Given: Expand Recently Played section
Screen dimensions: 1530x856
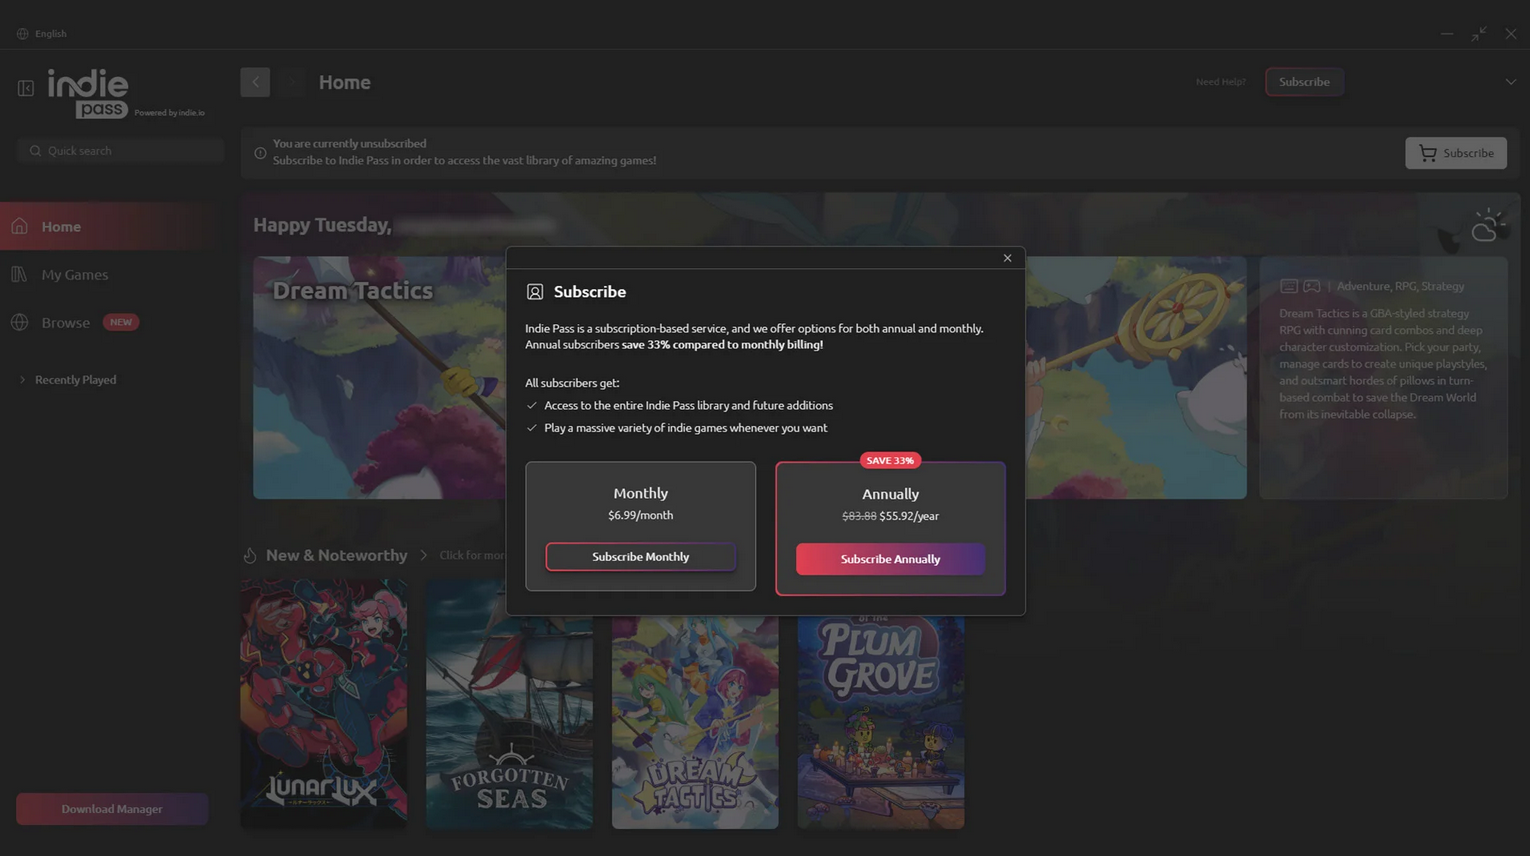Looking at the screenshot, I should point(68,380).
